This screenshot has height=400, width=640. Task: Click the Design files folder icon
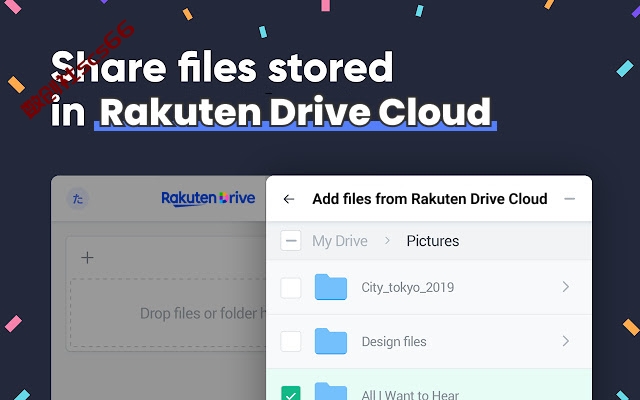331,341
